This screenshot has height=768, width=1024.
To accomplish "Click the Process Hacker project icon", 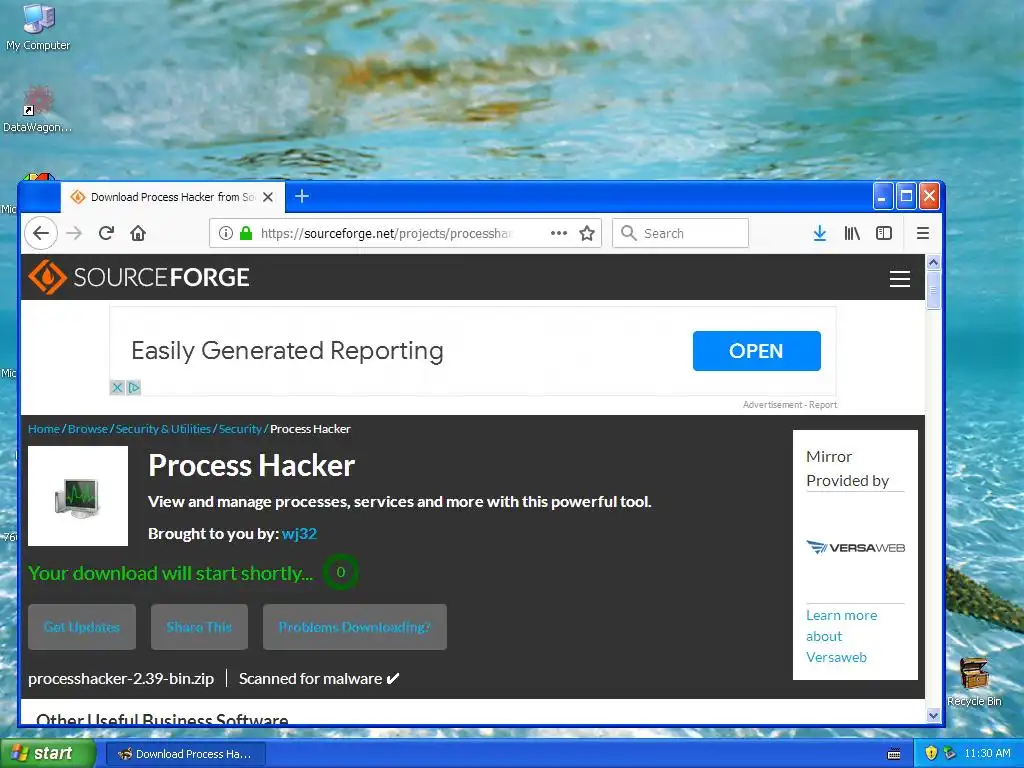I will pyautogui.click(x=78, y=496).
